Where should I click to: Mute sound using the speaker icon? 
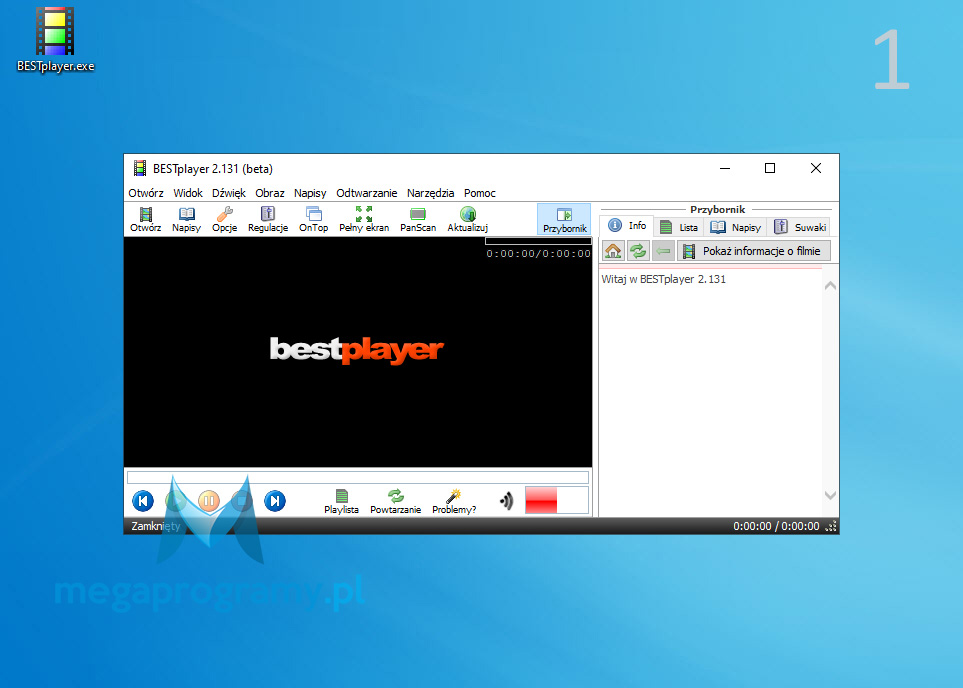507,501
